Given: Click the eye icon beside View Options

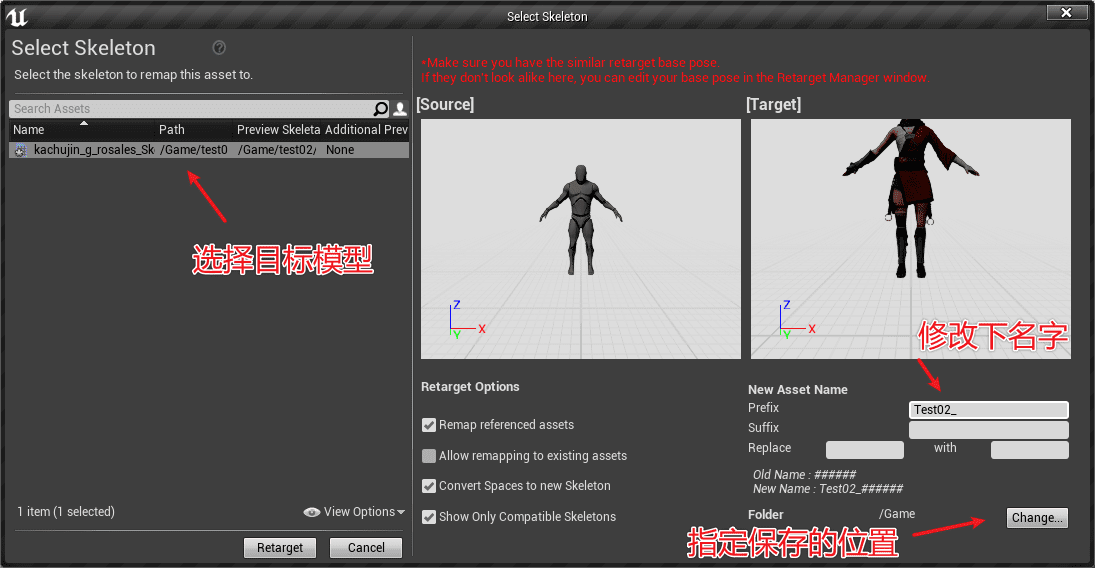Looking at the screenshot, I should pos(312,512).
